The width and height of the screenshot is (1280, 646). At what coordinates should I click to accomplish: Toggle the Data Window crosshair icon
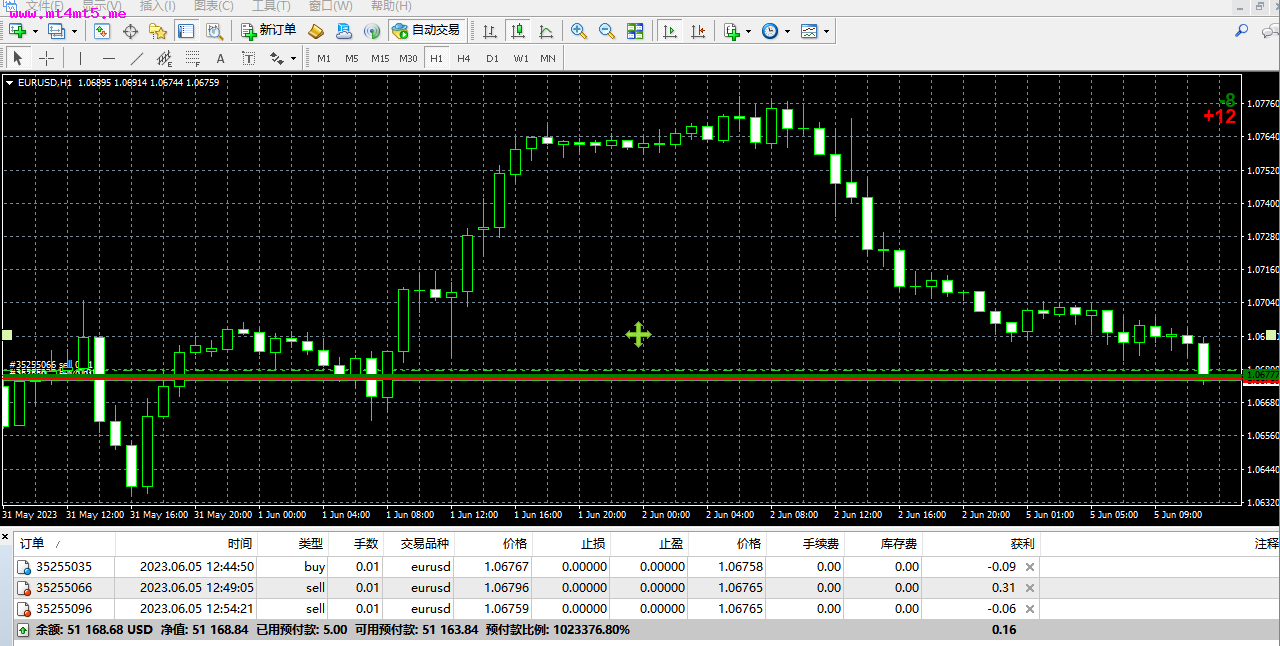click(130, 31)
